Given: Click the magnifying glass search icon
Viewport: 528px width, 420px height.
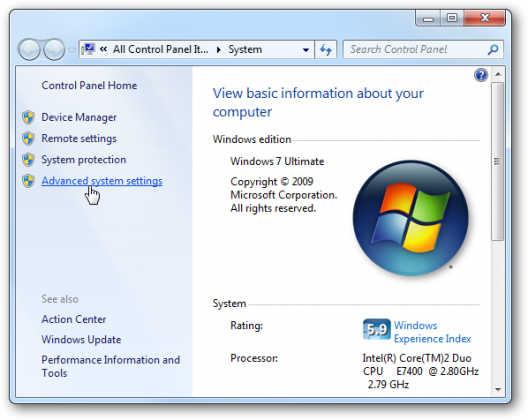Looking at the screenshot, I should point(493,50).
